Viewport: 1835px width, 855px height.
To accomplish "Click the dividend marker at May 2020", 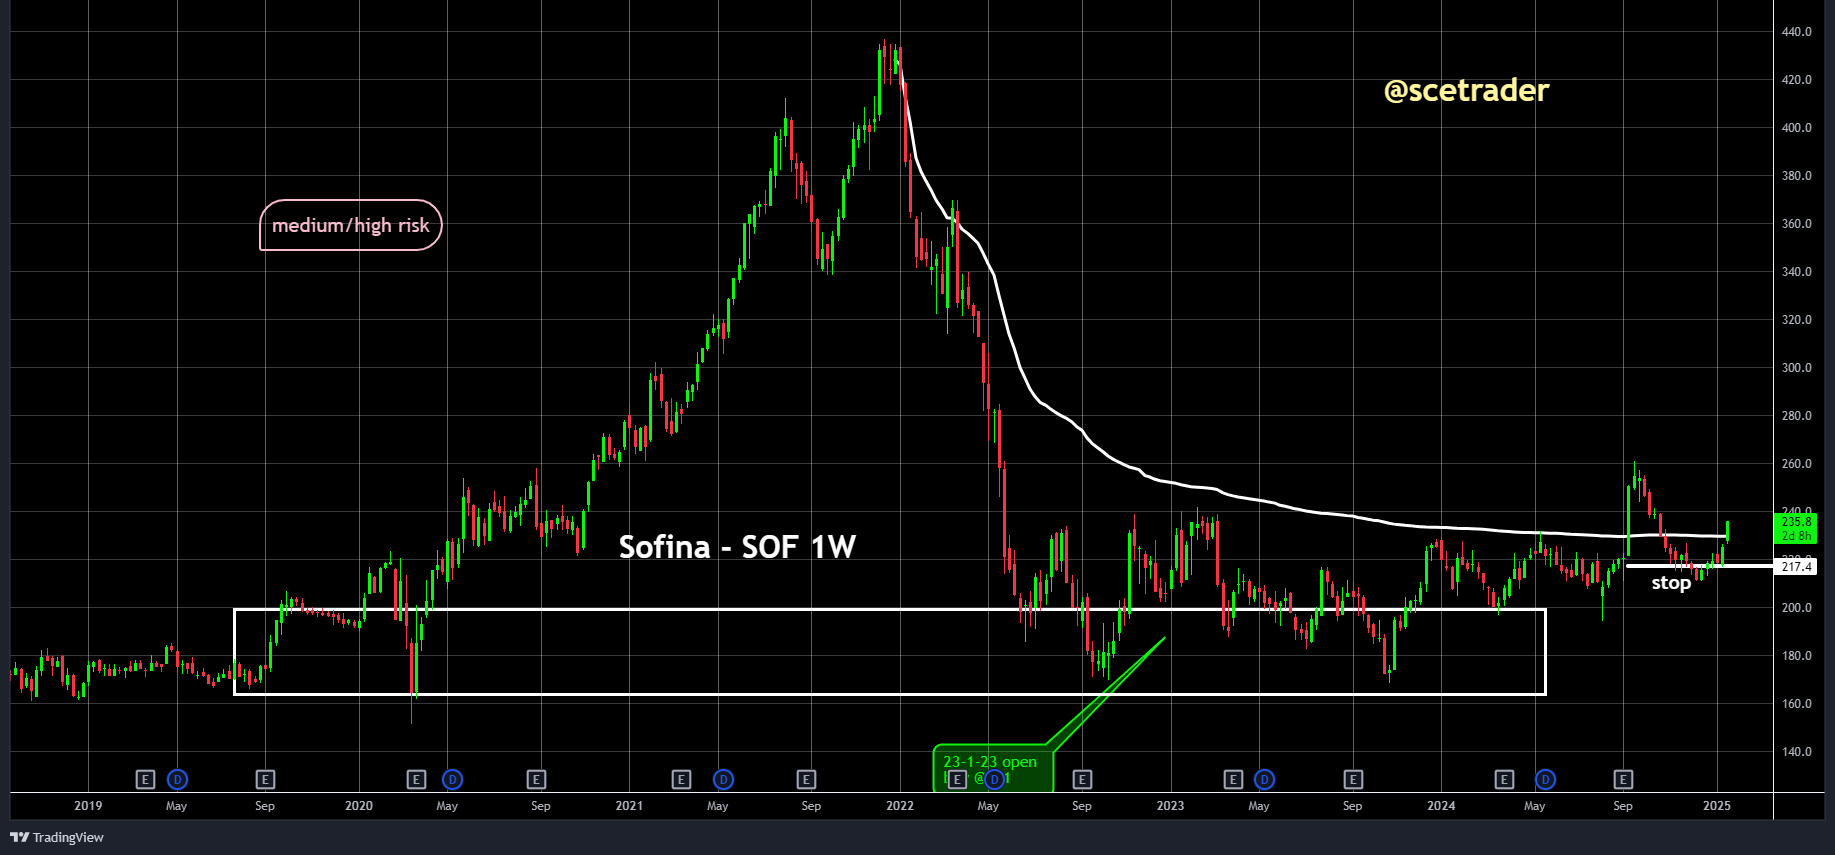I will 452,779.
